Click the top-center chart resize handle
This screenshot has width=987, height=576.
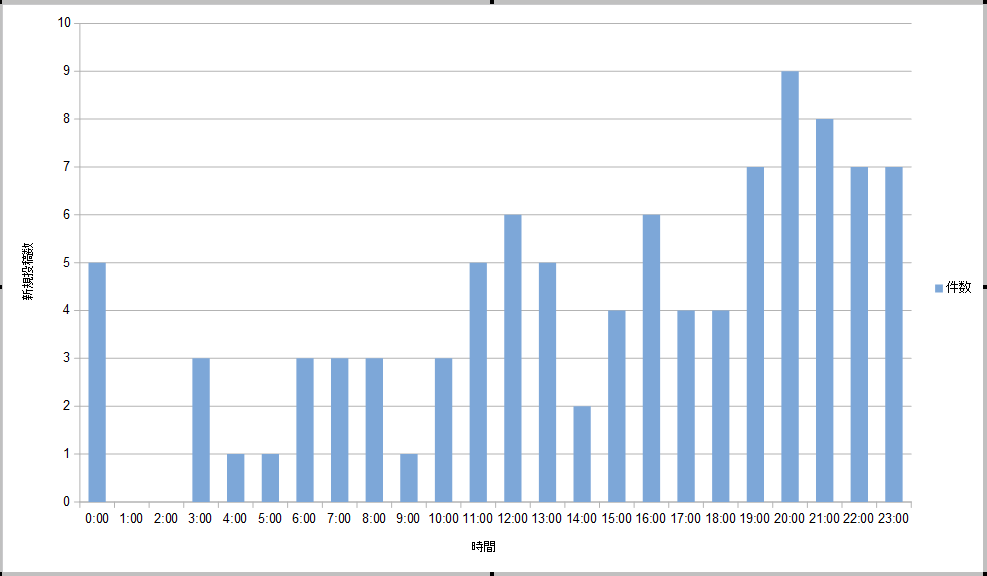[493, 2]
